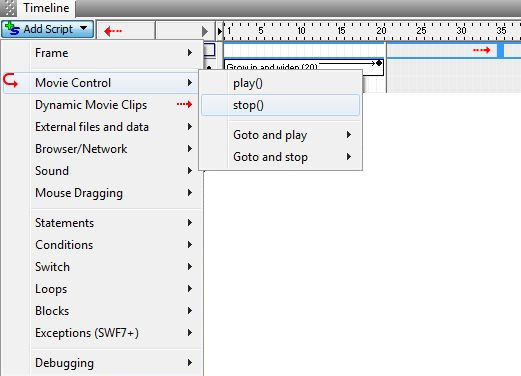Click the effect end keyframe diamond
Viewport: 521px width, 376px height.
379,63
